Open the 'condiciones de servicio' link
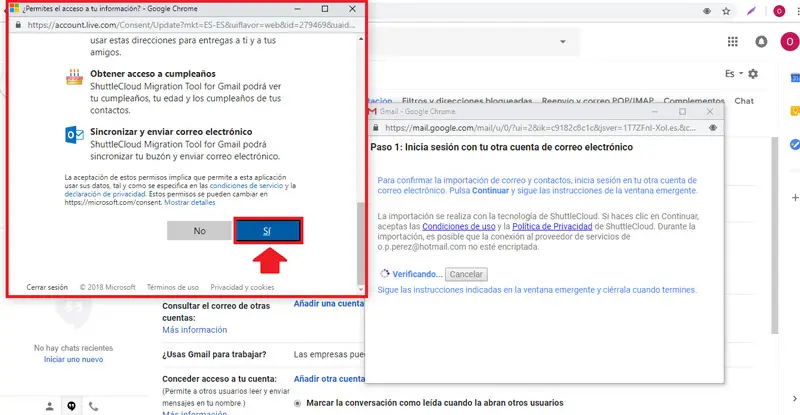The width and height of the screenshot is (800, 415). click(246, 186)
